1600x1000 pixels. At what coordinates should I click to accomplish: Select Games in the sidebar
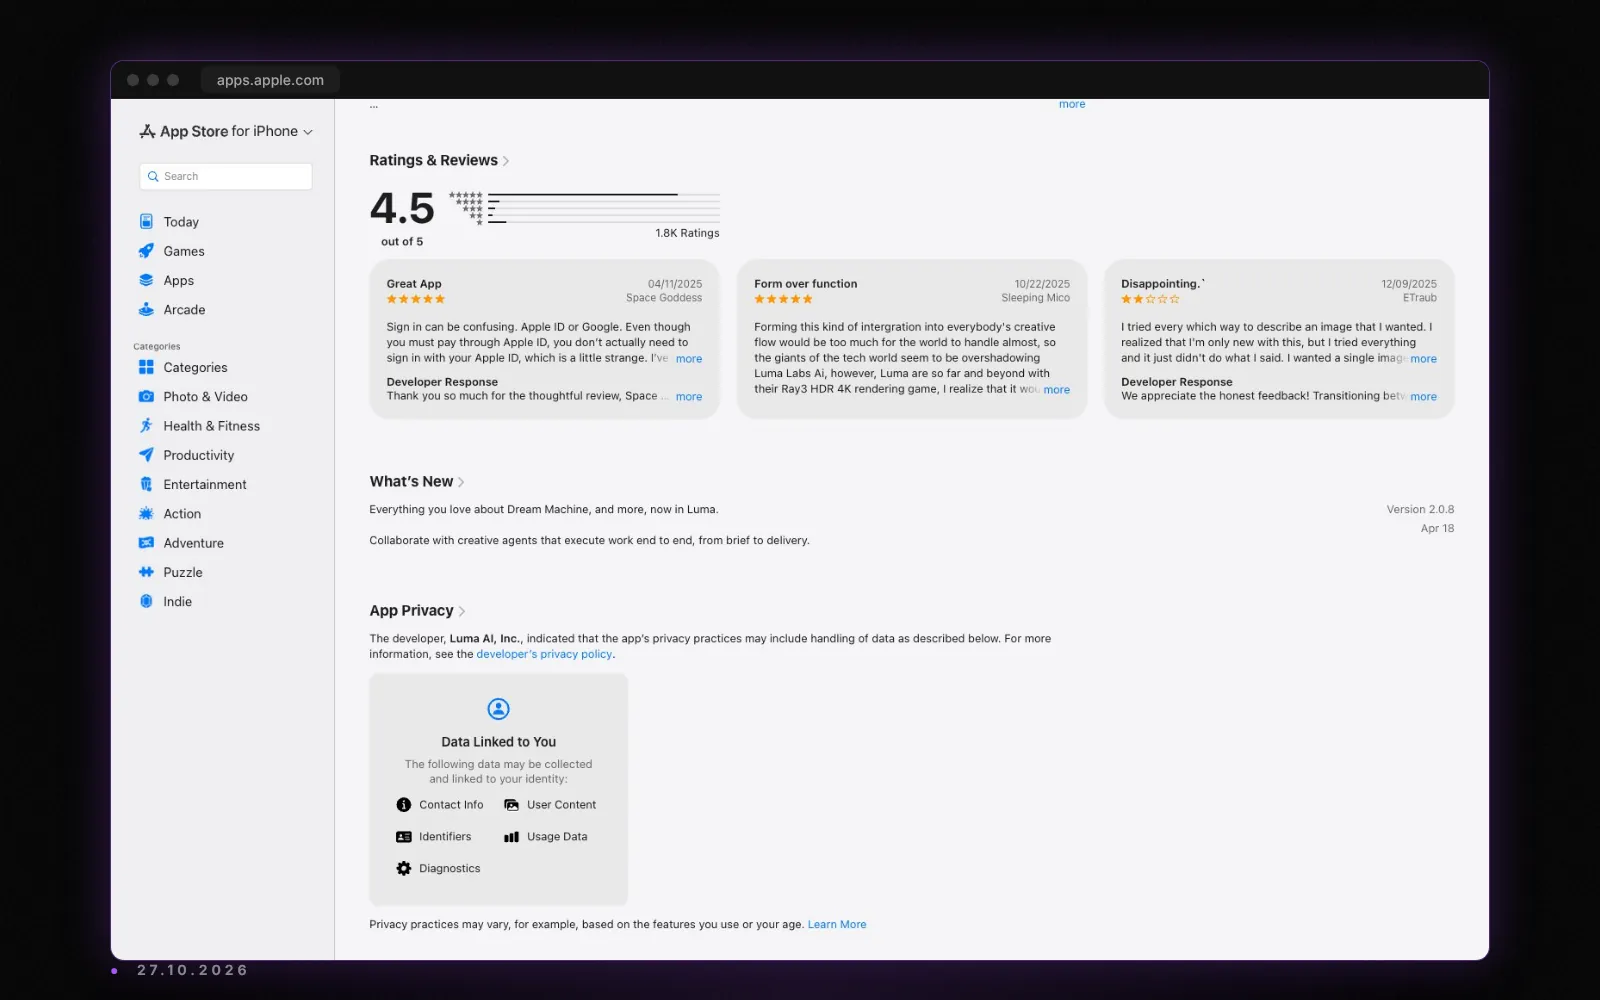184,251
